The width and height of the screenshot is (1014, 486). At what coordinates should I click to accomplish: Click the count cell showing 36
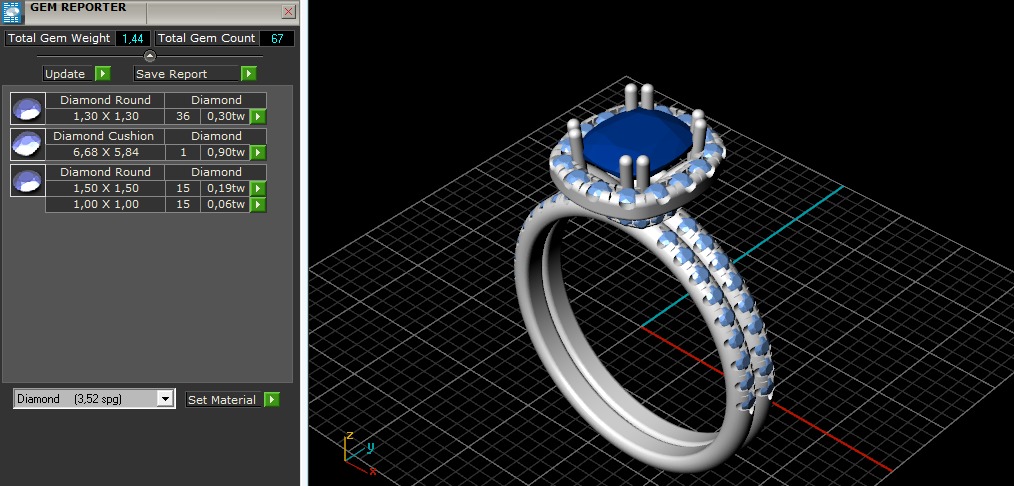(x=183, y=116)
